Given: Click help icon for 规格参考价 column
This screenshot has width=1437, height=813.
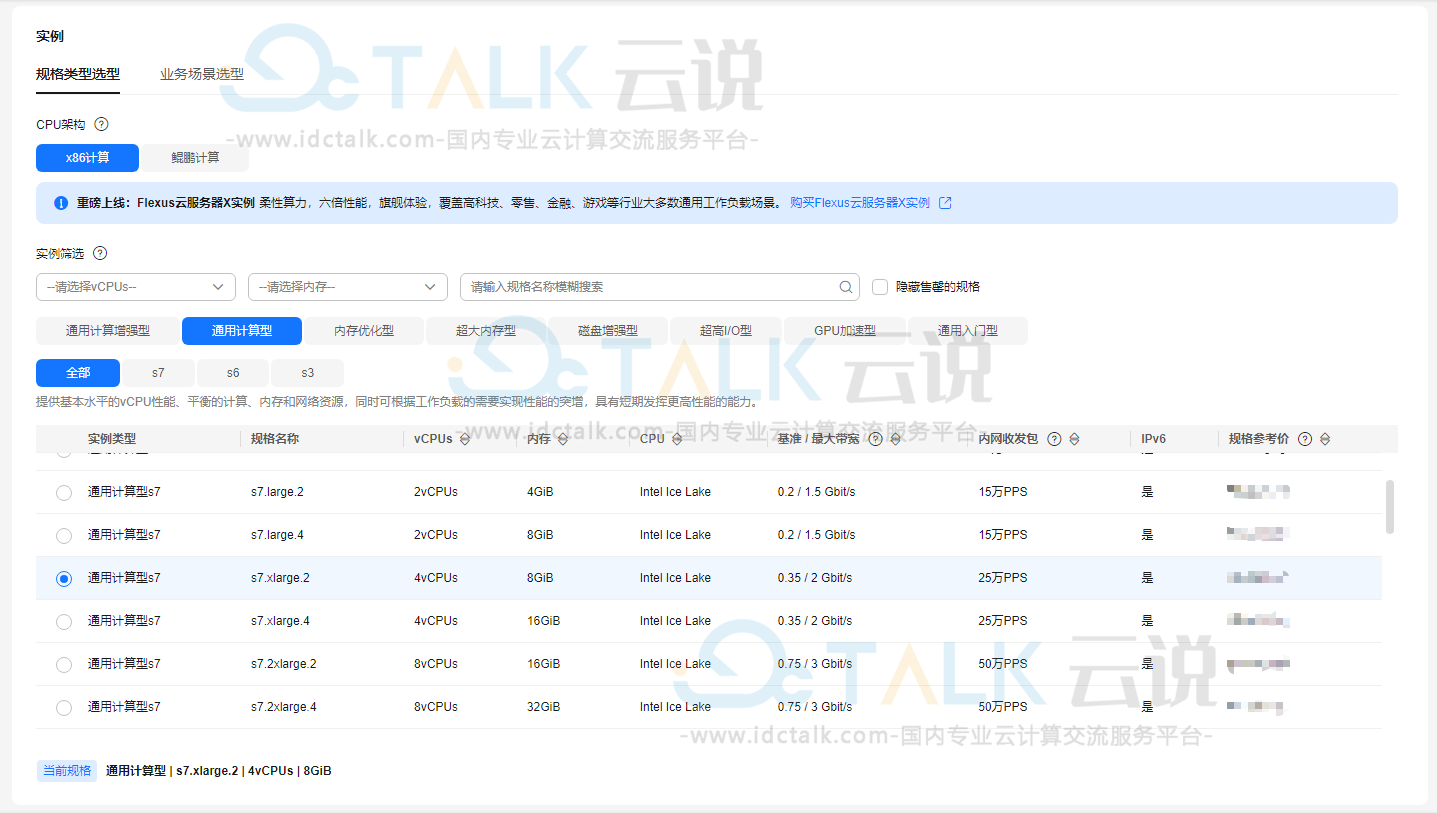Looking at the screenshot, I should click(1304, 439).
